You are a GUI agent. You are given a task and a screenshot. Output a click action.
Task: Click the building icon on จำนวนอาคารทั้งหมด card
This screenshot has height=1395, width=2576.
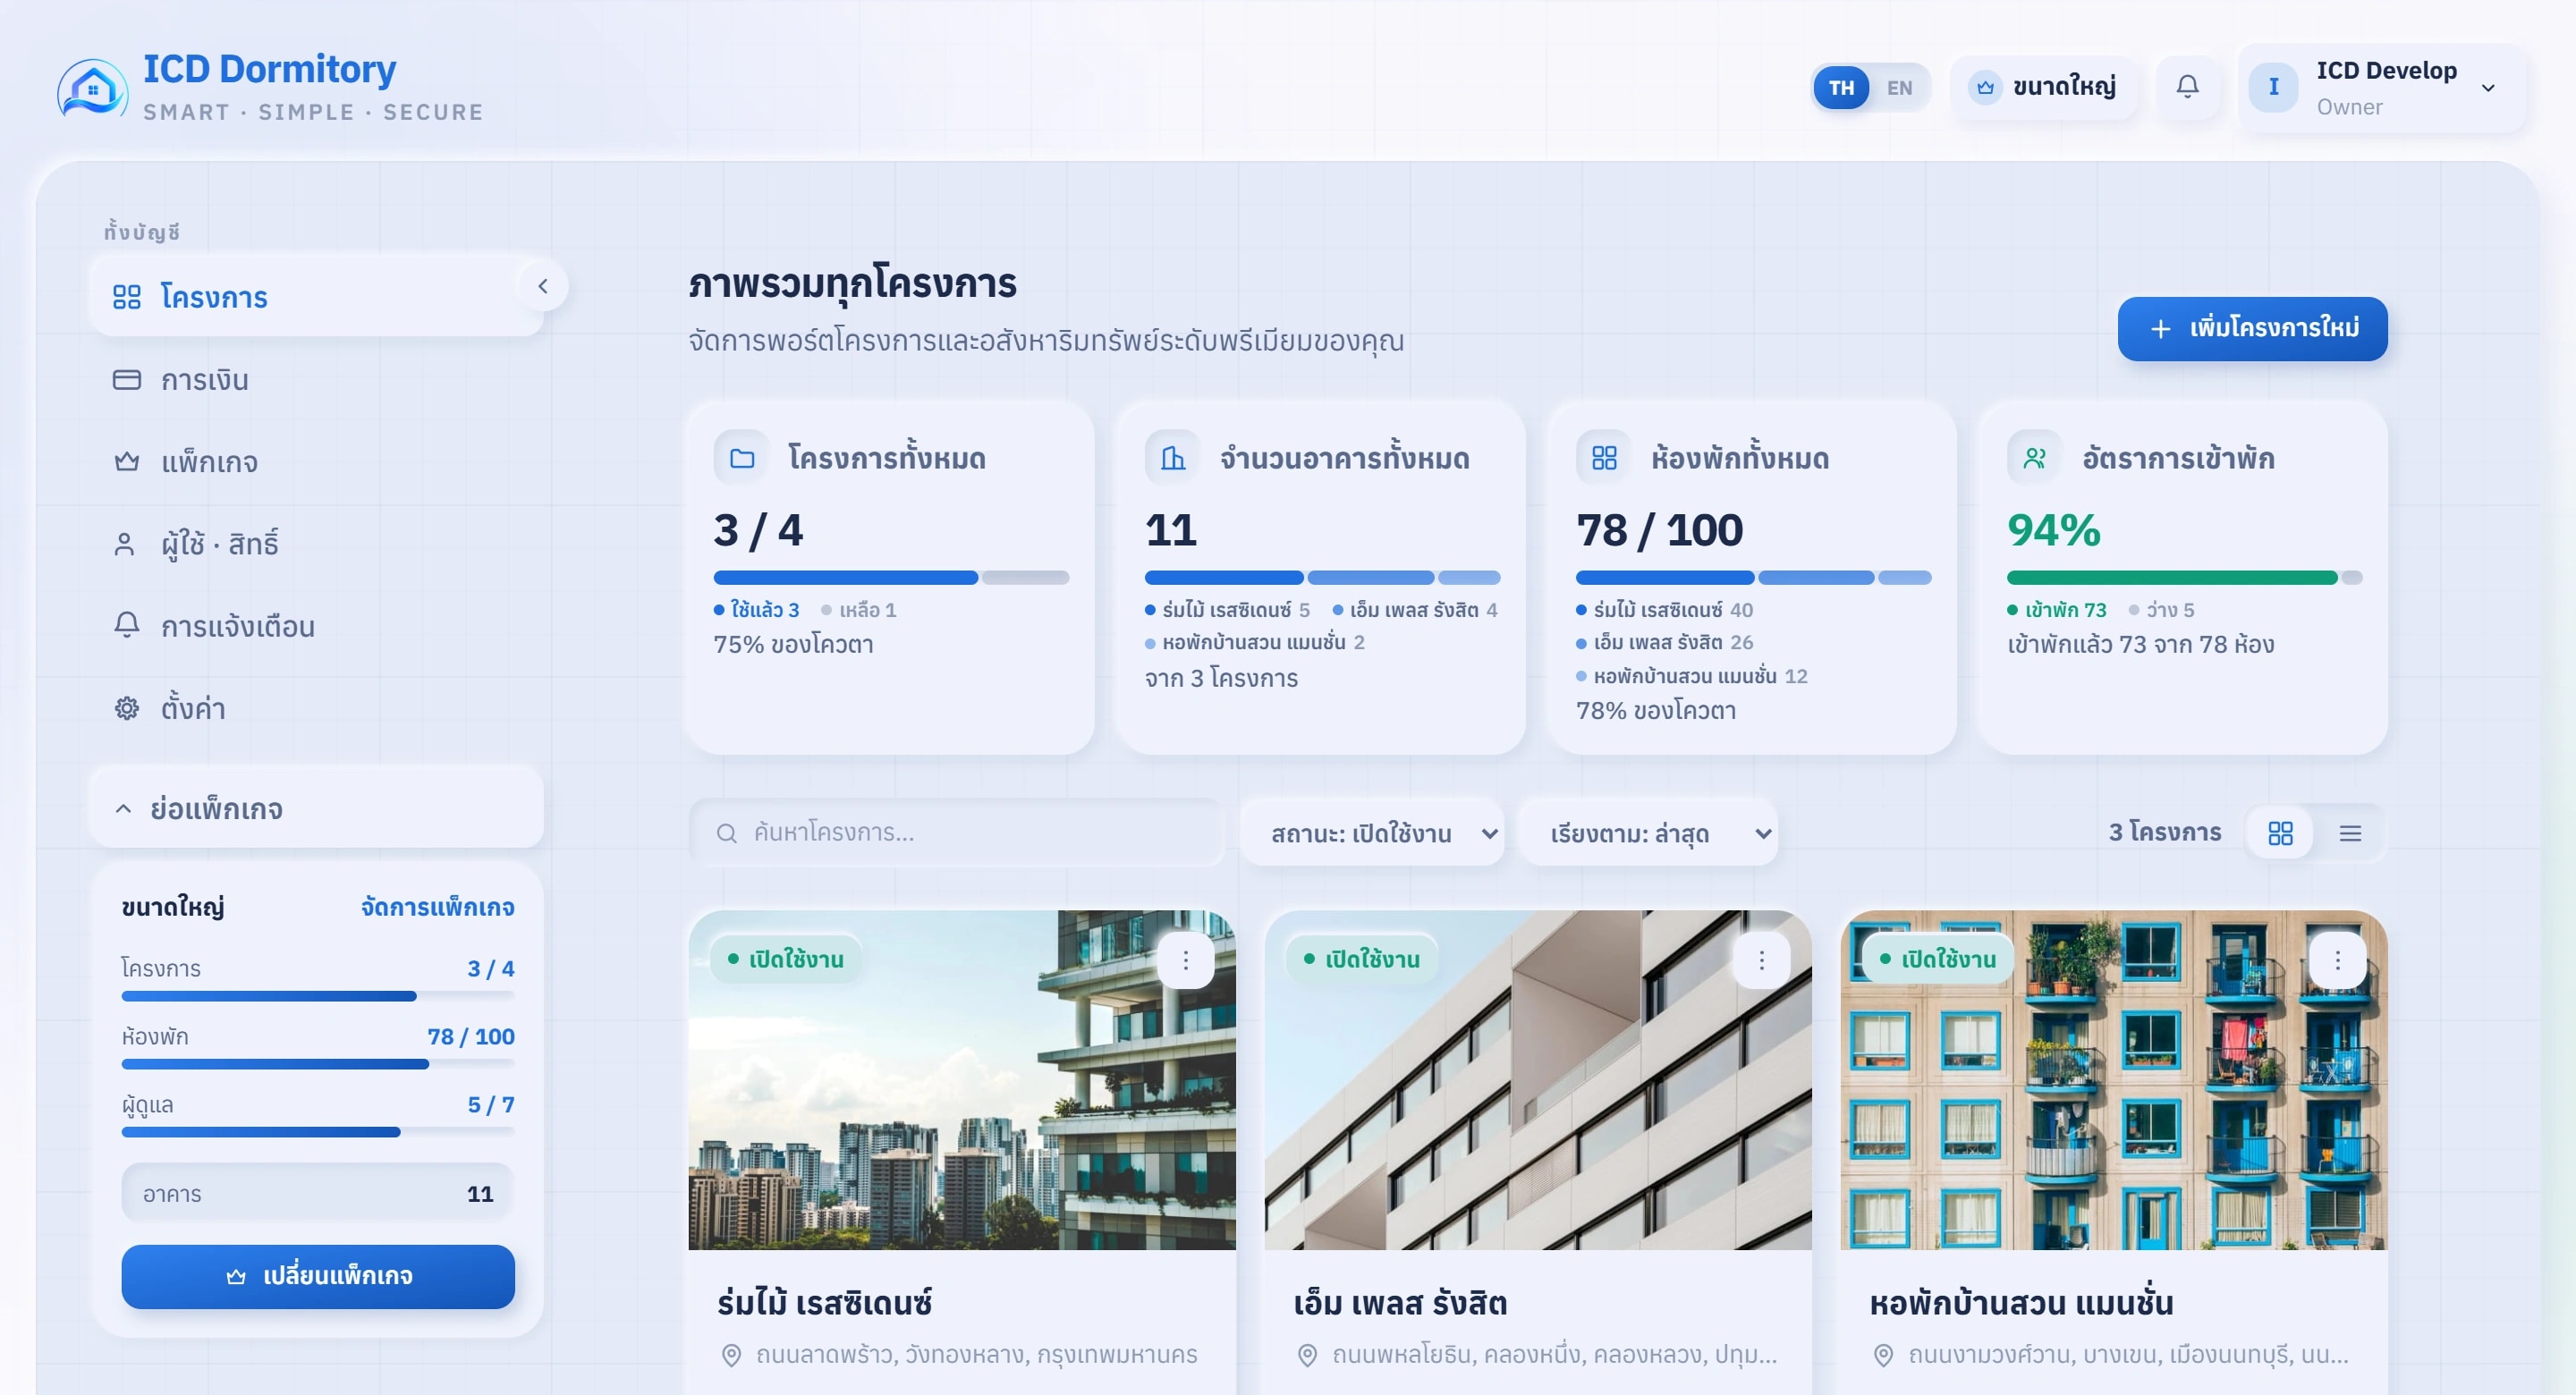point(1173,458)
